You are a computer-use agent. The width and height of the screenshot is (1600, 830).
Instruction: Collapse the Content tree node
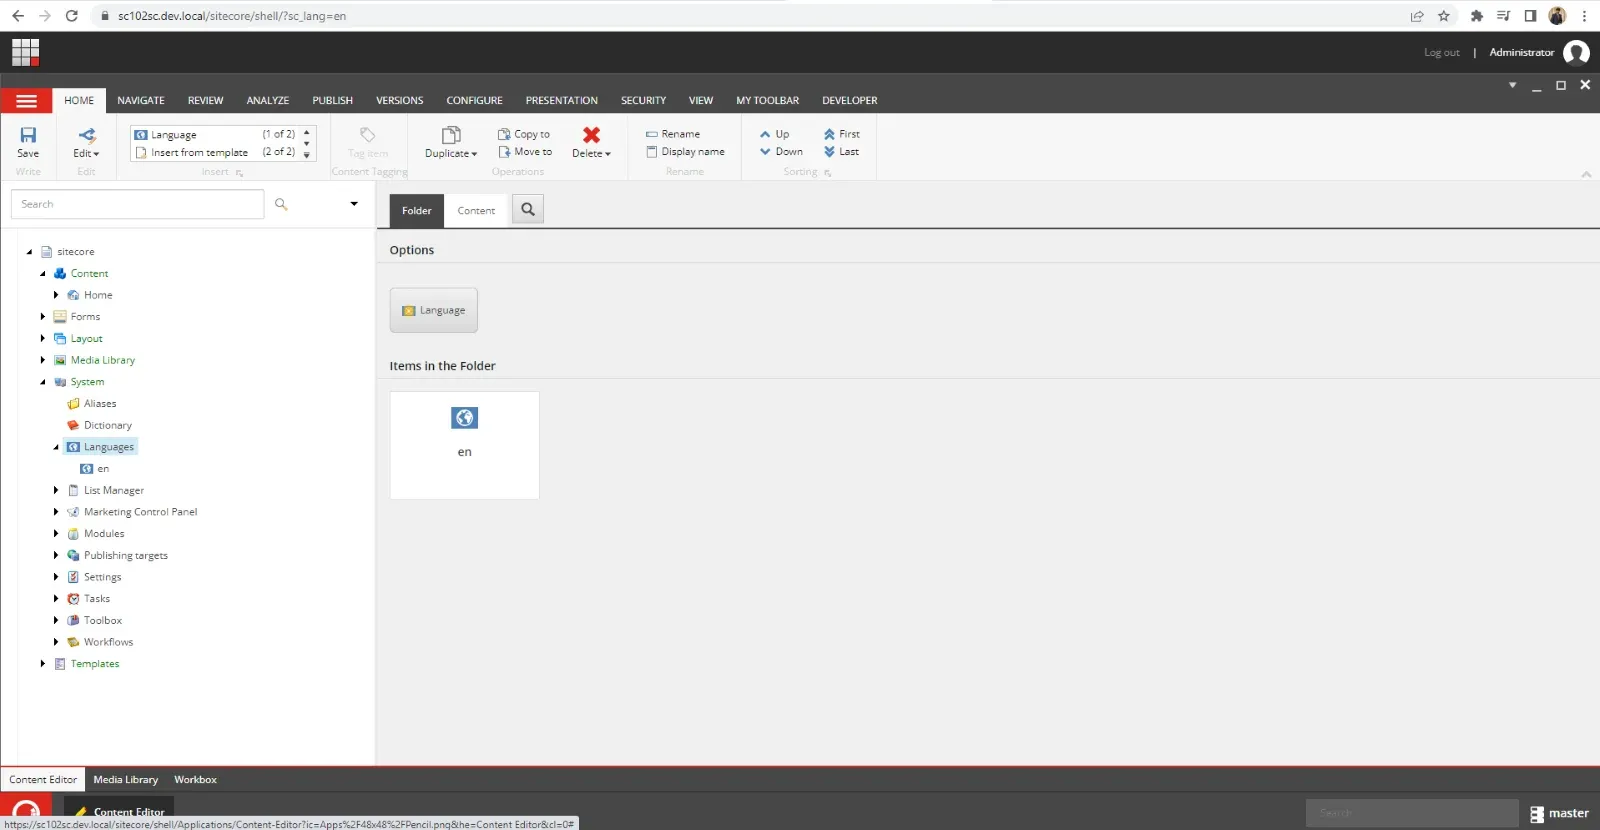click(43, 274)
